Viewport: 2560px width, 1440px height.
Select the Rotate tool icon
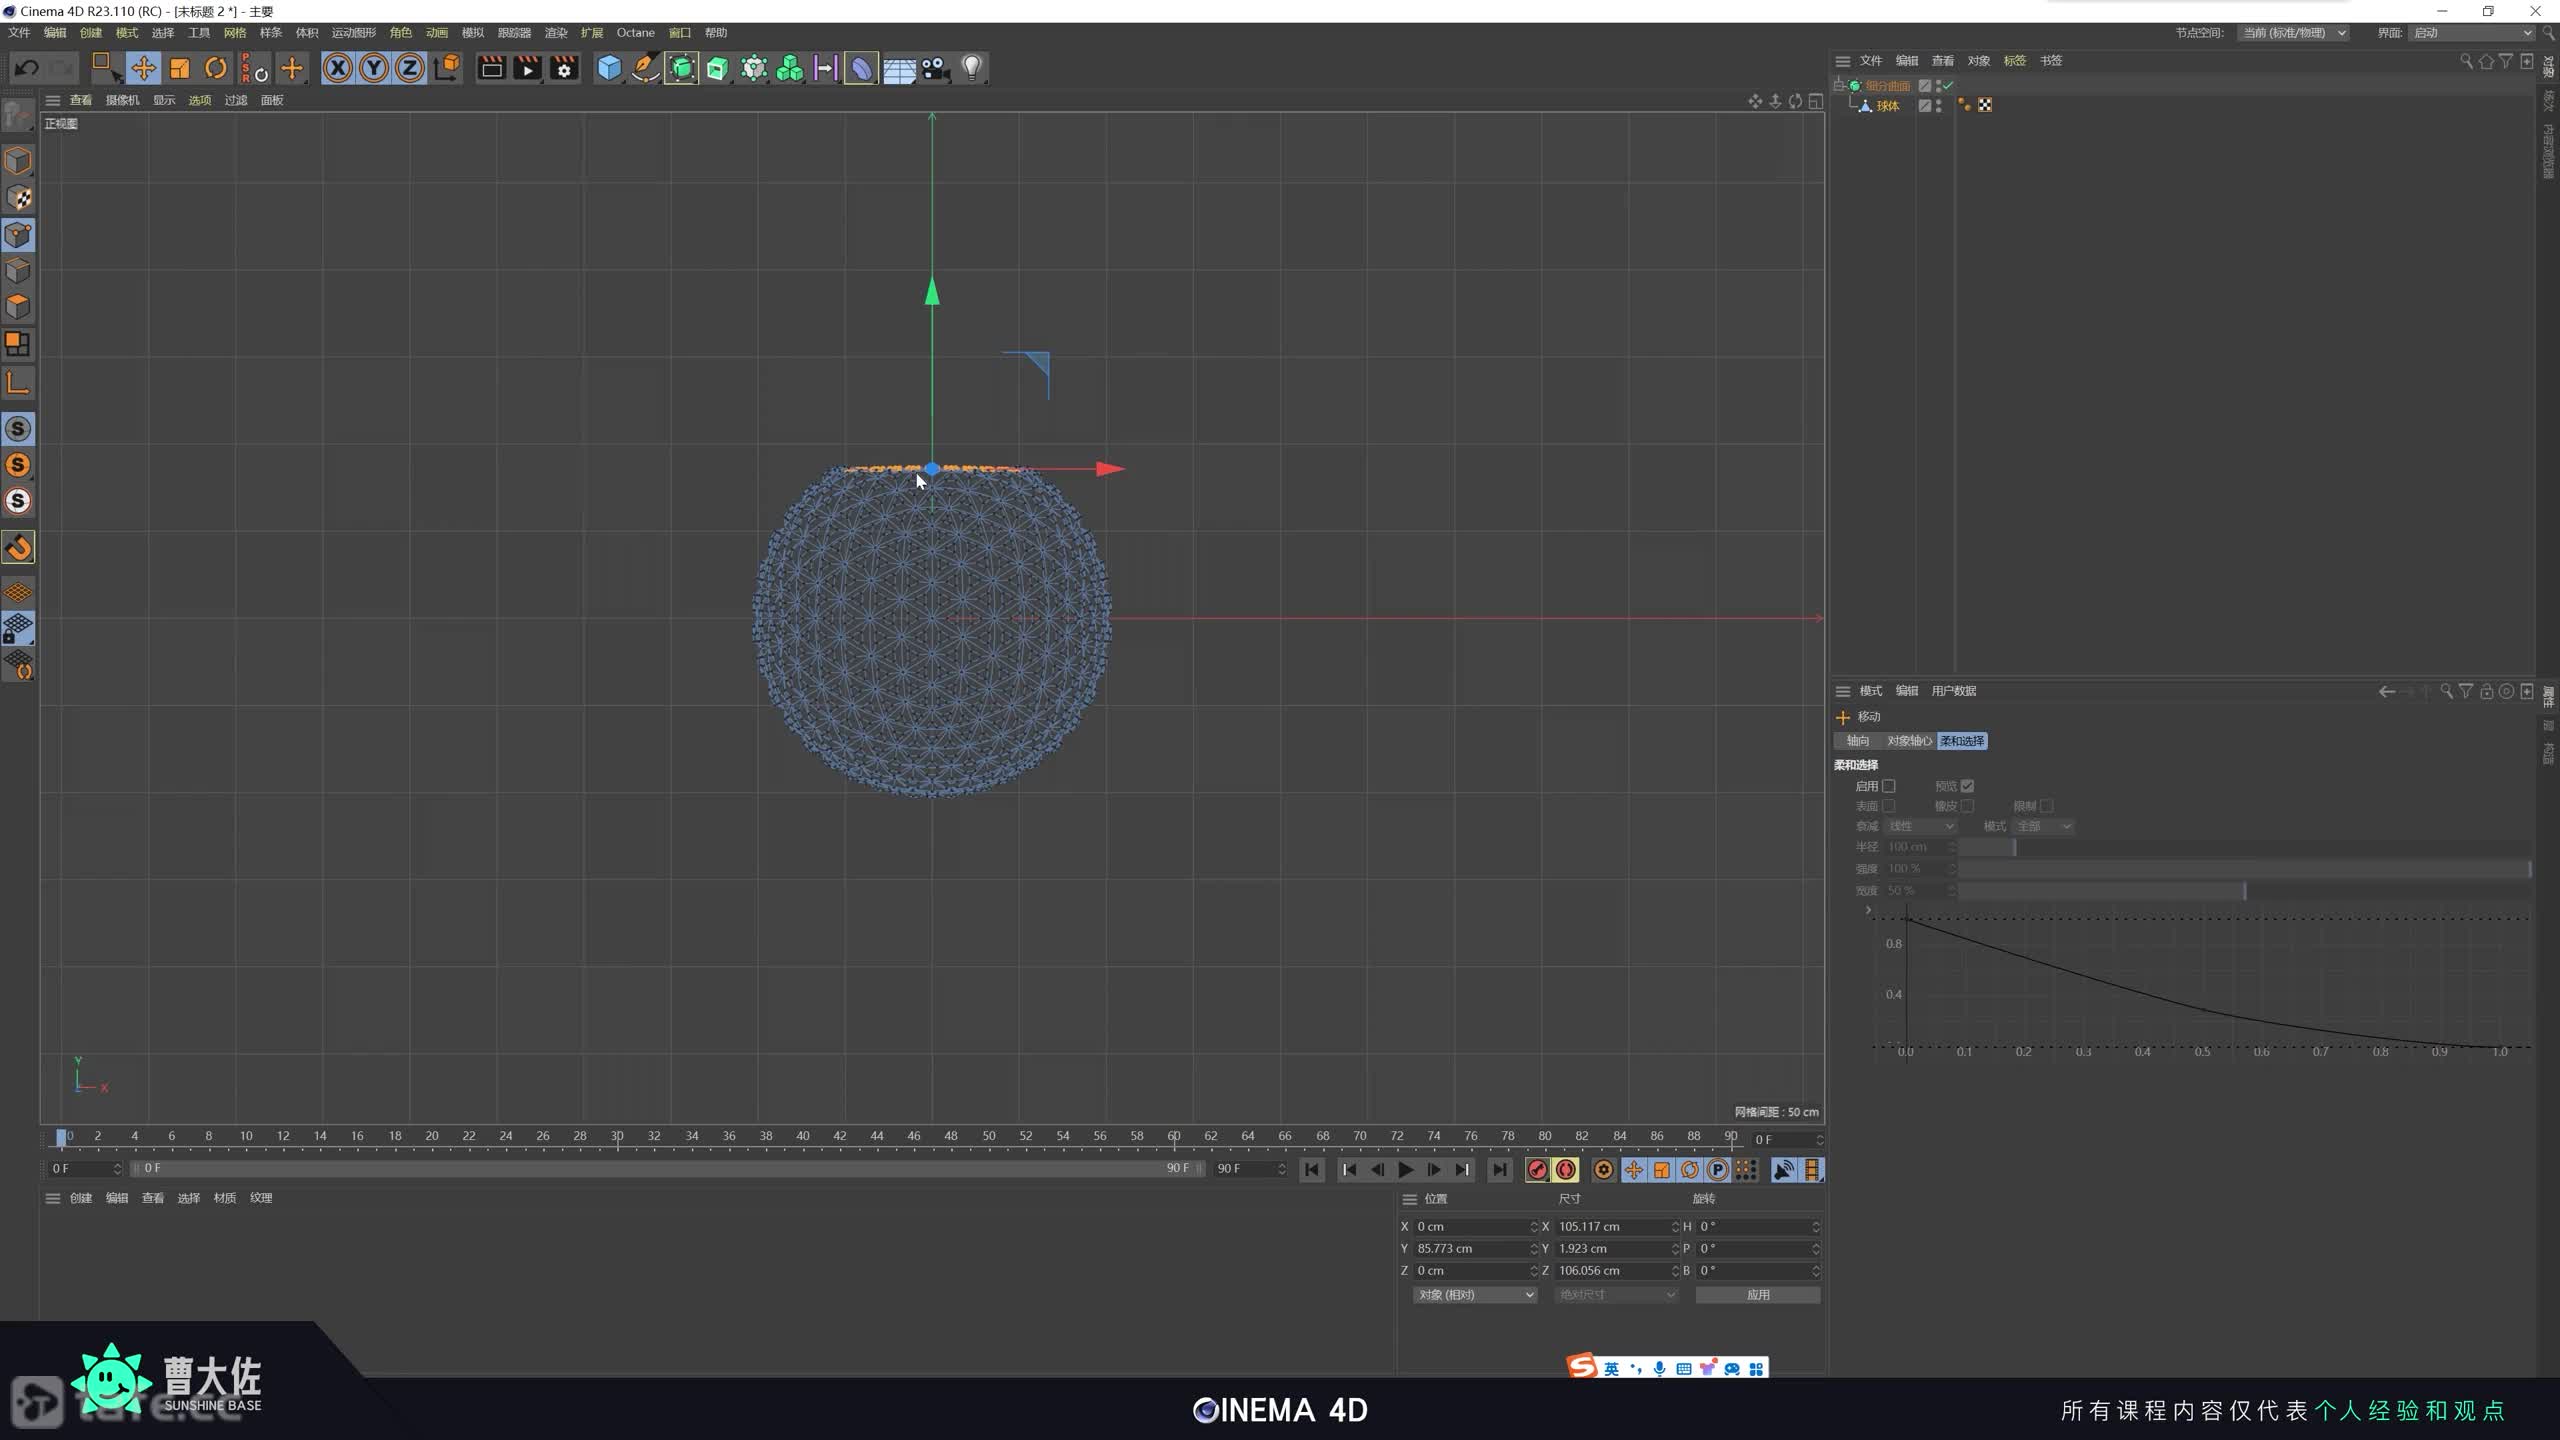[x=215, y=68]
